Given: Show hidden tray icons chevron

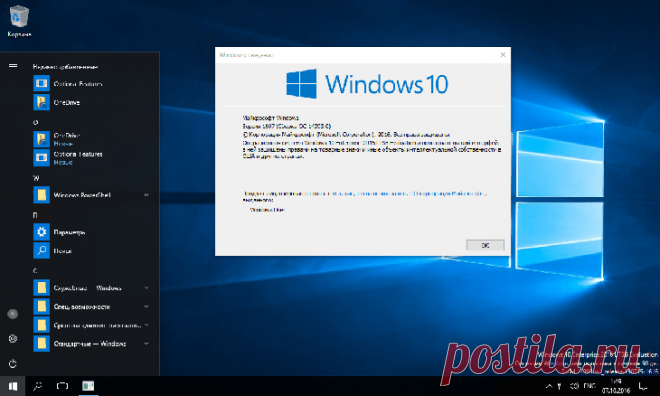Looking at the screenshot, I should (x=549, y=386).
